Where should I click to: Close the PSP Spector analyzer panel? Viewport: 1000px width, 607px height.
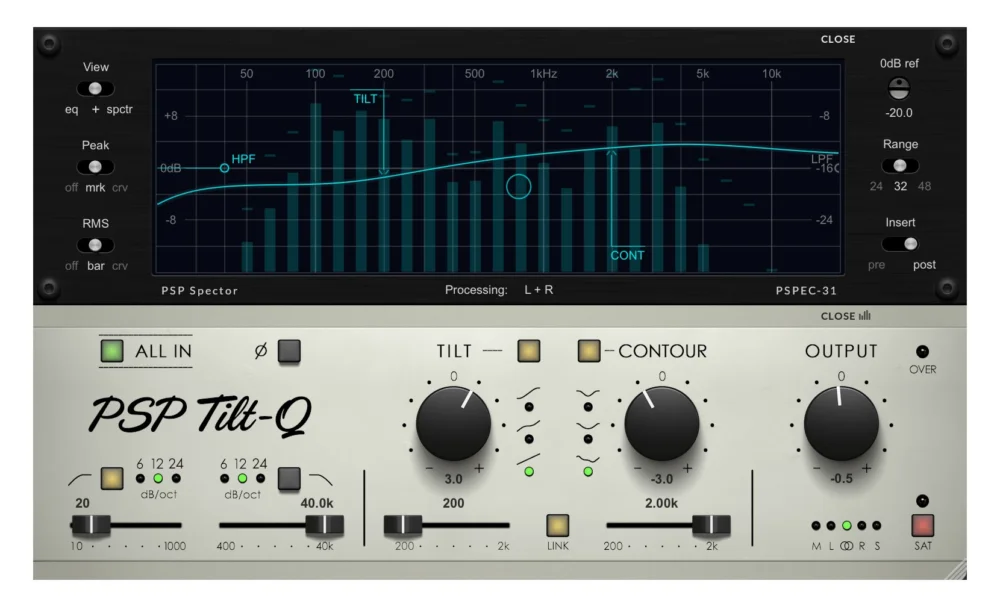click(838, 40)
